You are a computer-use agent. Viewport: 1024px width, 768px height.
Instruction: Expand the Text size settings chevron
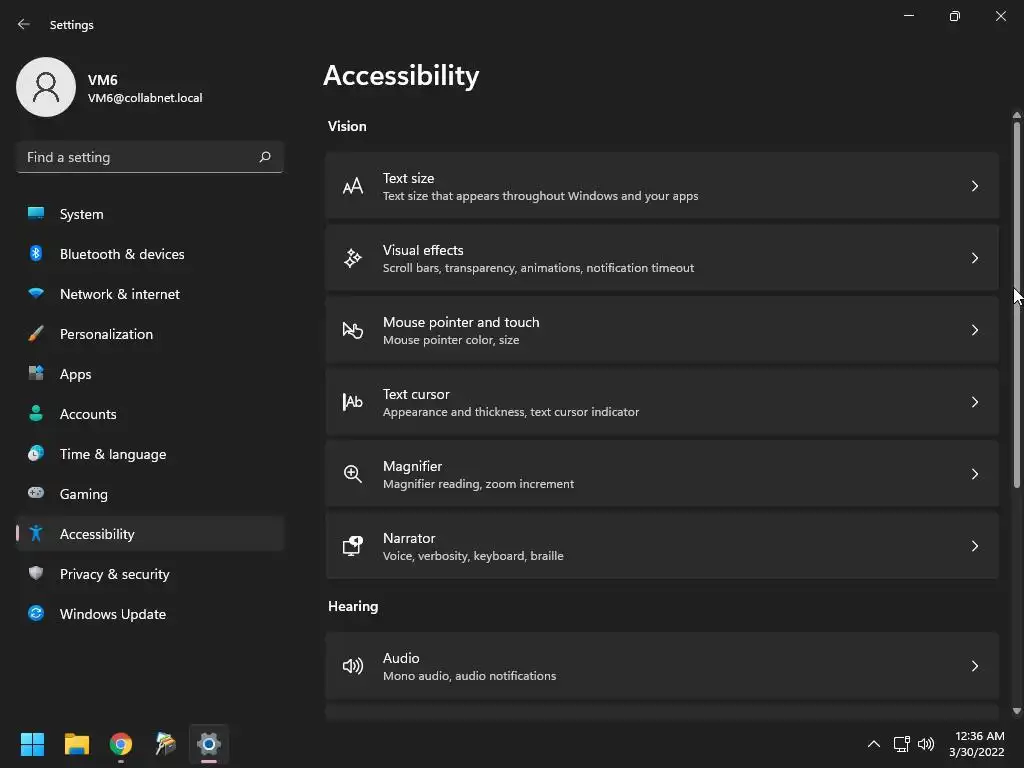(975, 186)
